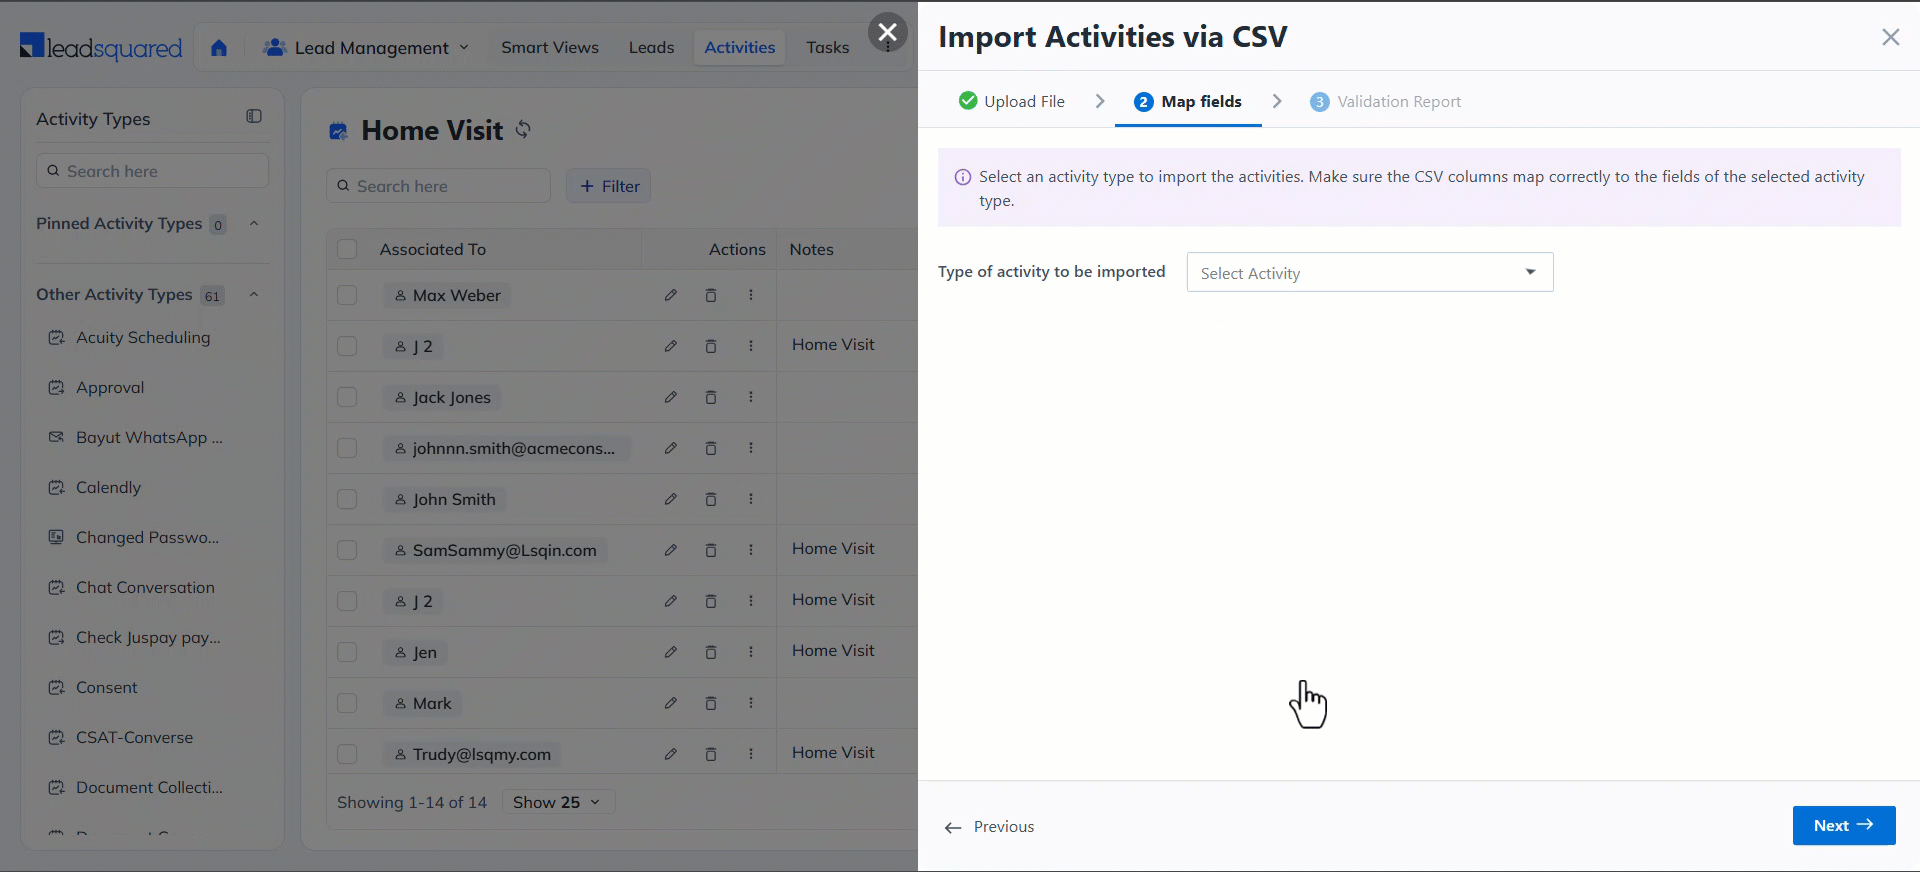The image size is (1920, 872).
Task: Check the johnnn.smith@acmecons row checkbox
Action: click(x=347, y=448)
